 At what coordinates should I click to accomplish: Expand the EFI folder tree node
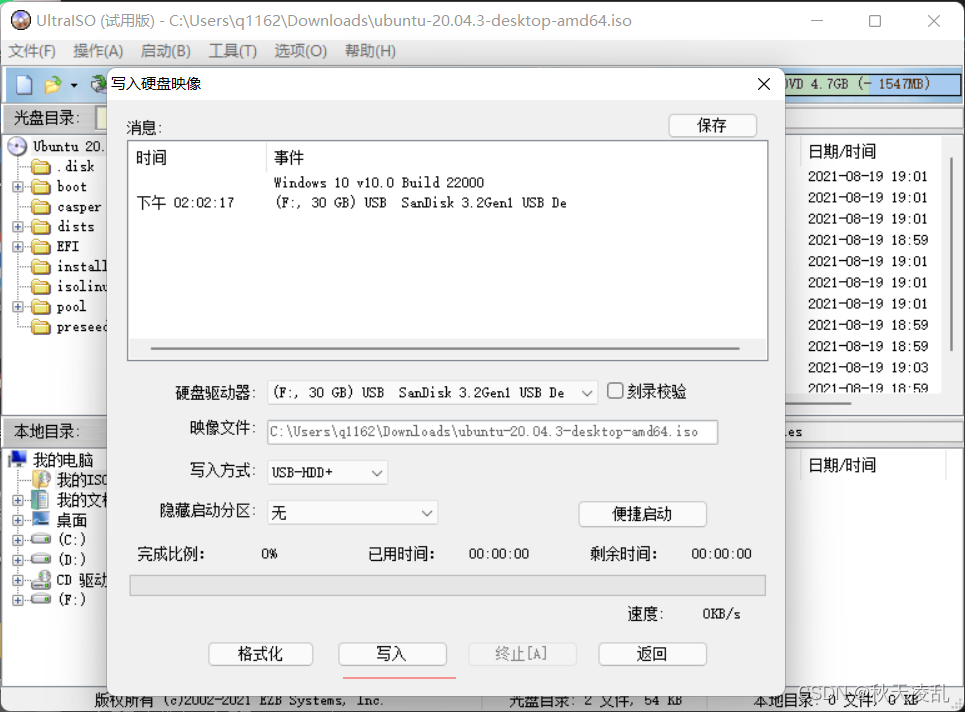click(18, 247)
